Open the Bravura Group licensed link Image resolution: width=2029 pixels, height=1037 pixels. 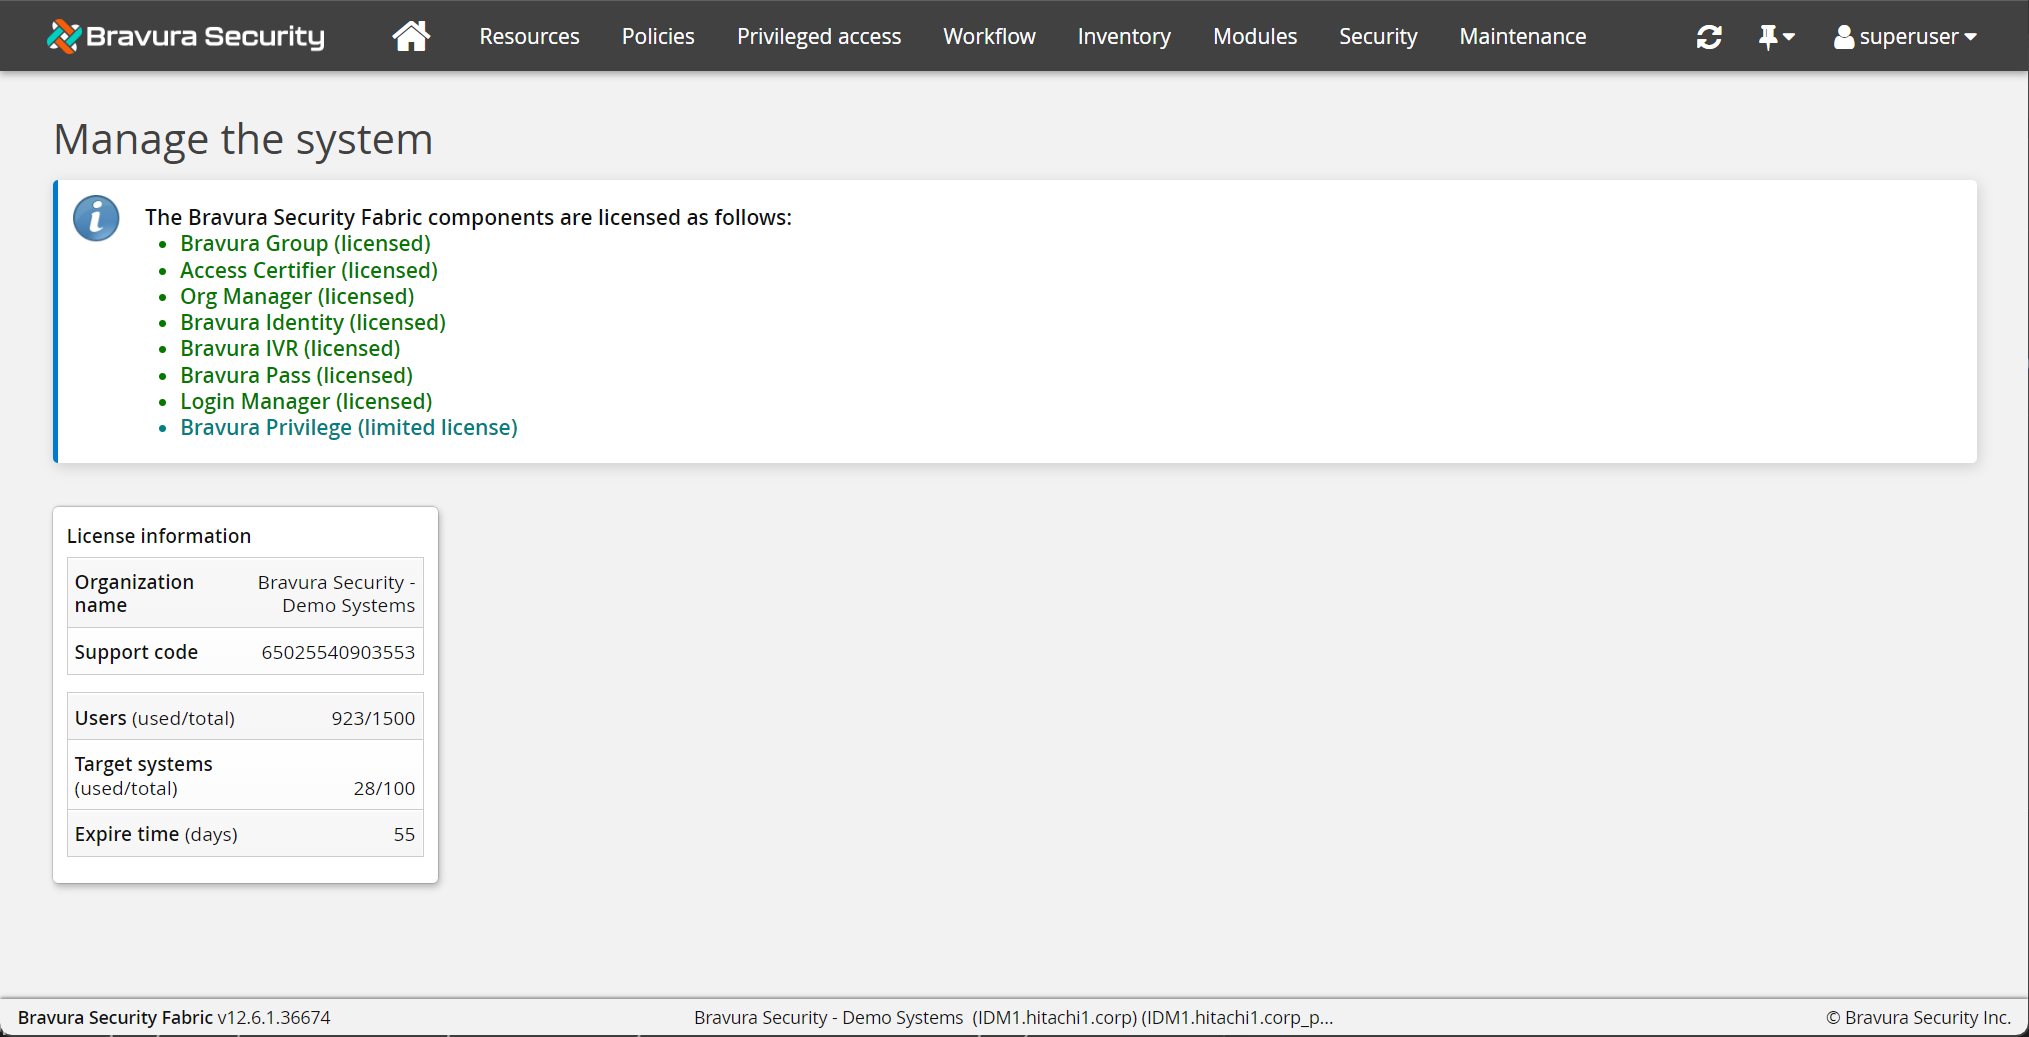click(x=304, y=243)
